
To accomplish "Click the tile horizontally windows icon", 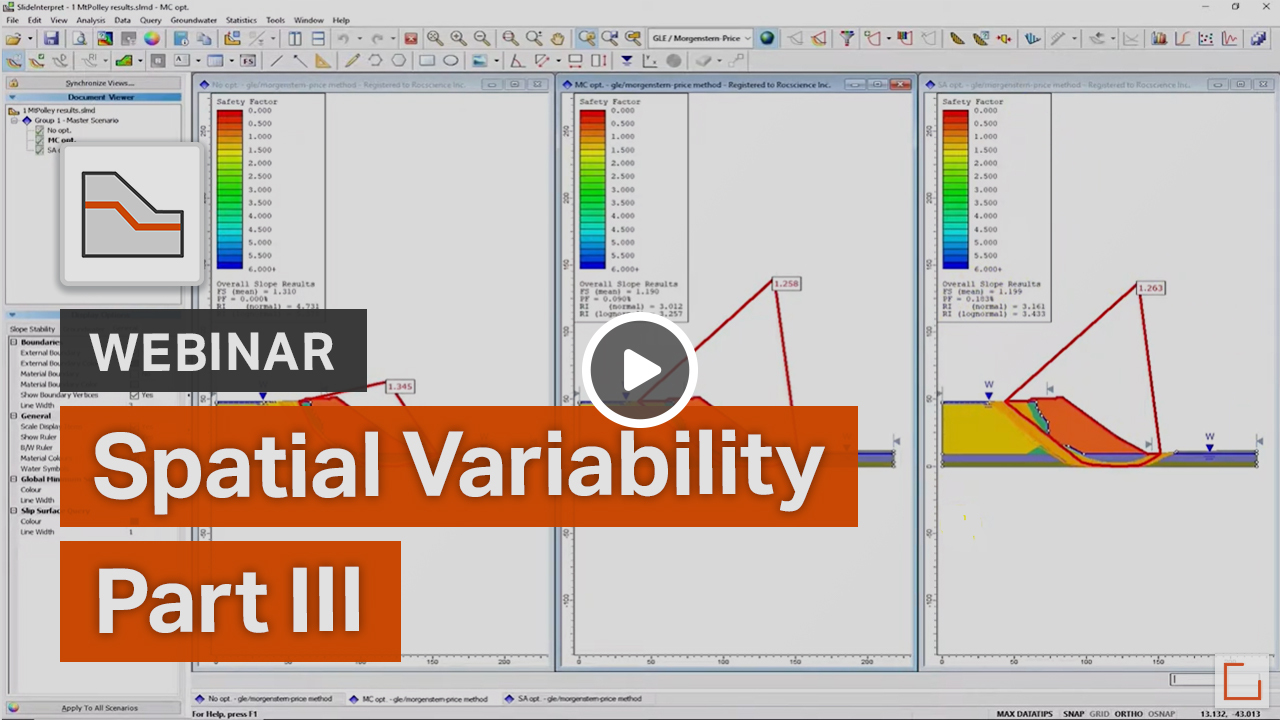I will 318,38.
